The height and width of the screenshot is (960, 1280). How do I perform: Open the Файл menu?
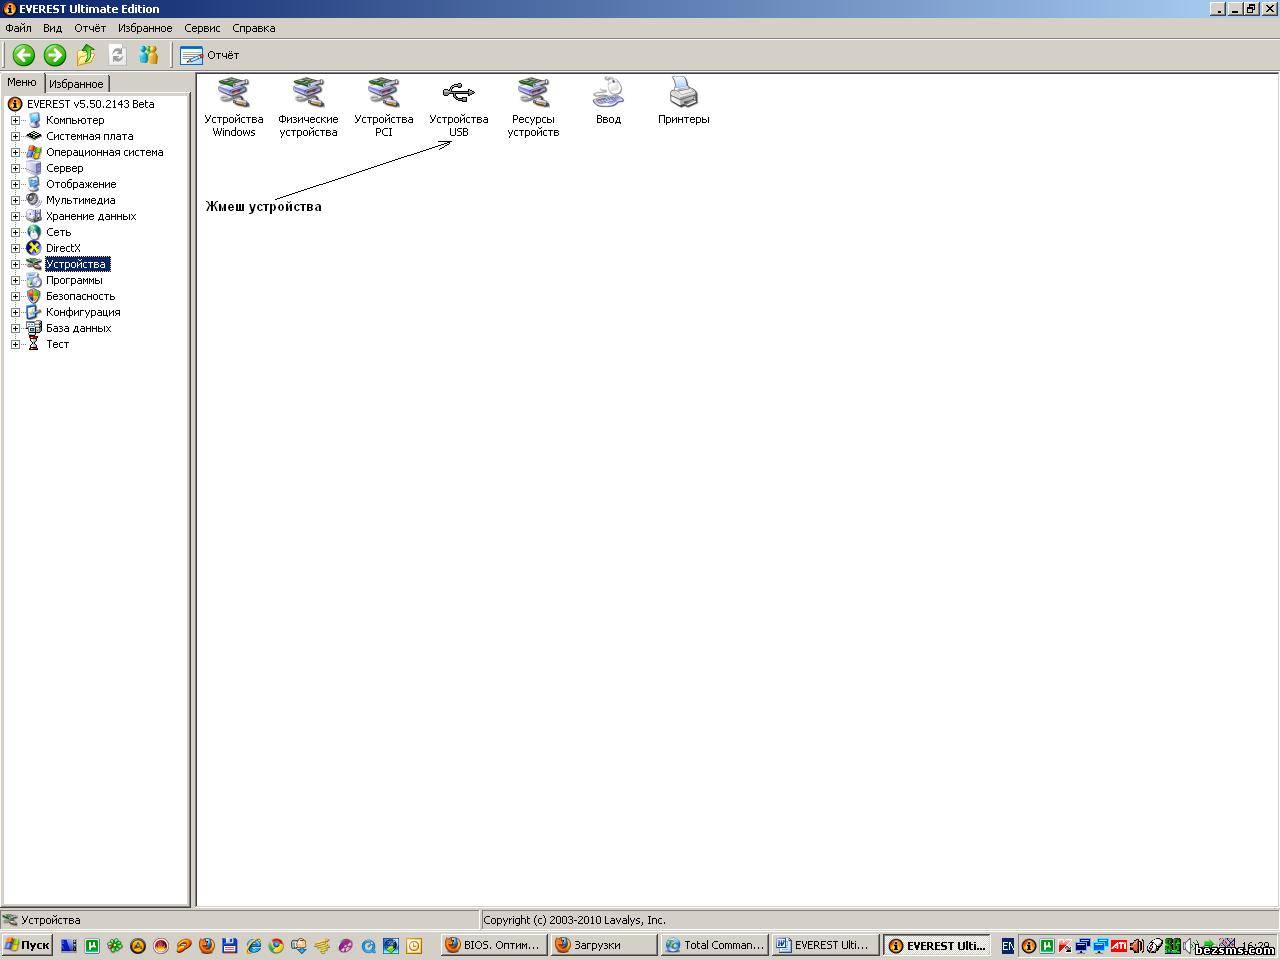[18, 28]
